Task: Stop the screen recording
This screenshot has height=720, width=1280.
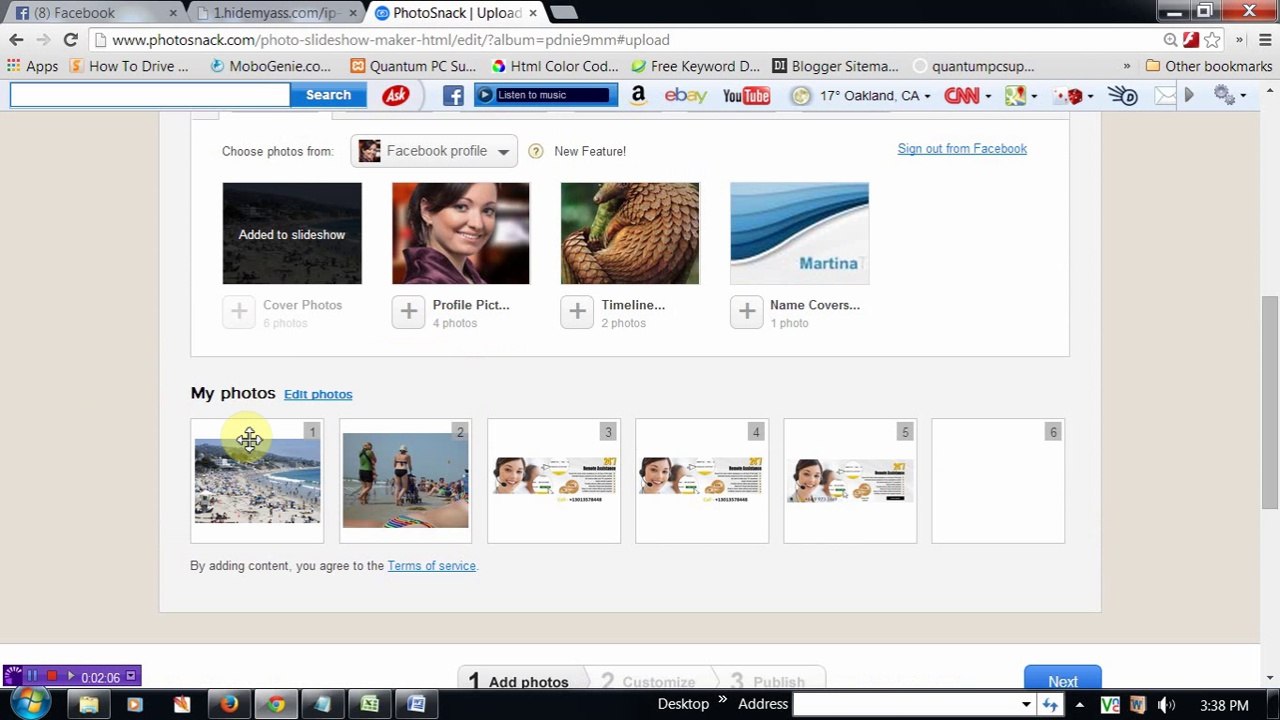Action: point(52,677)
